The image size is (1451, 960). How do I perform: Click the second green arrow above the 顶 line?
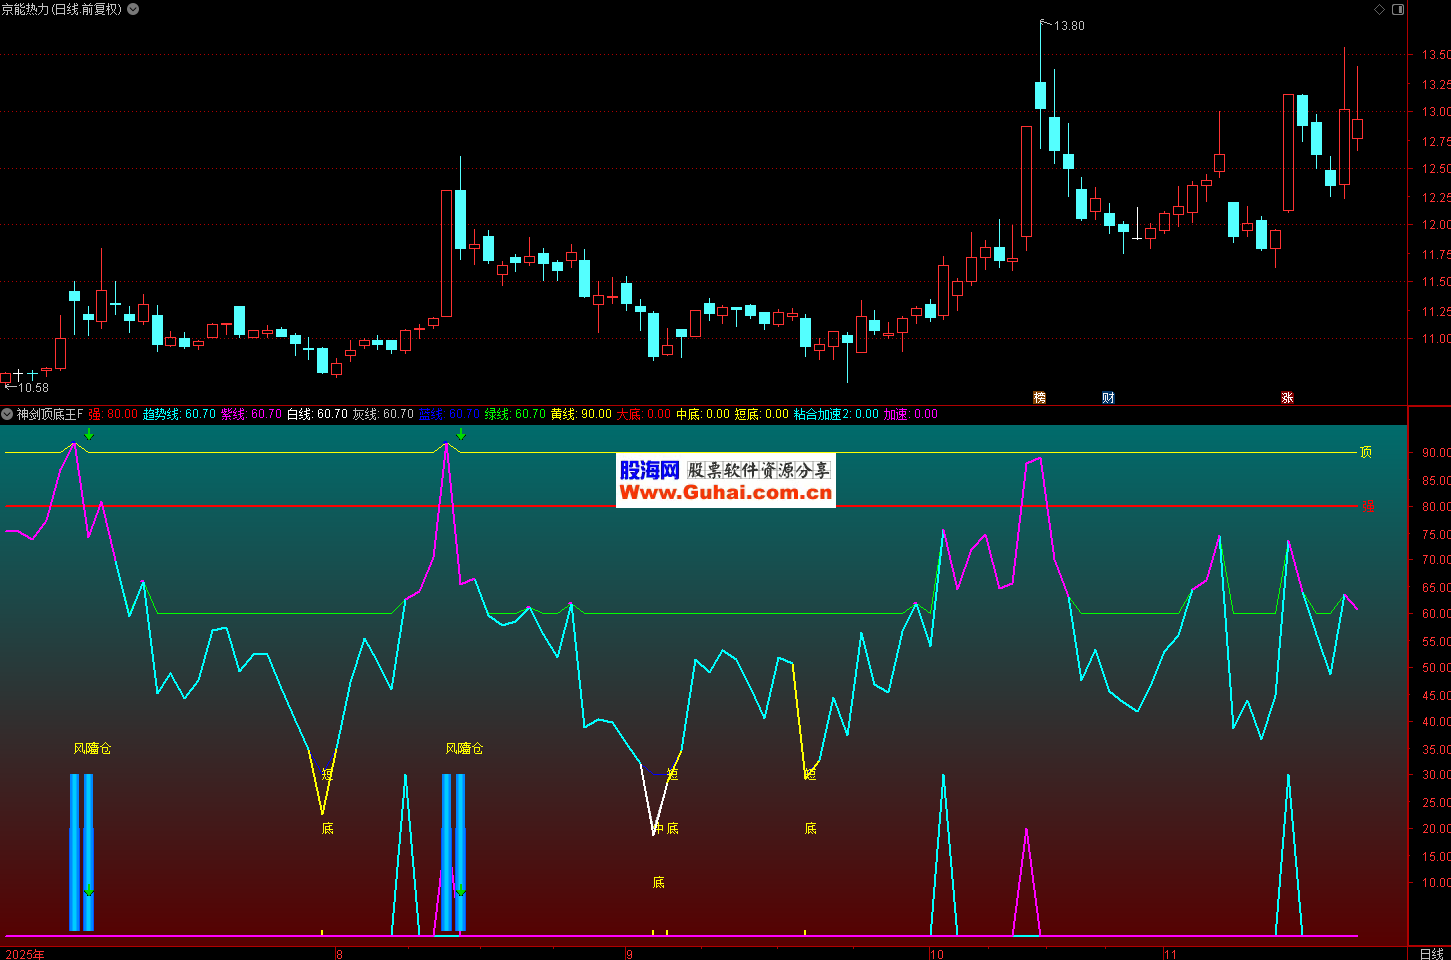(x=461, y=434)
